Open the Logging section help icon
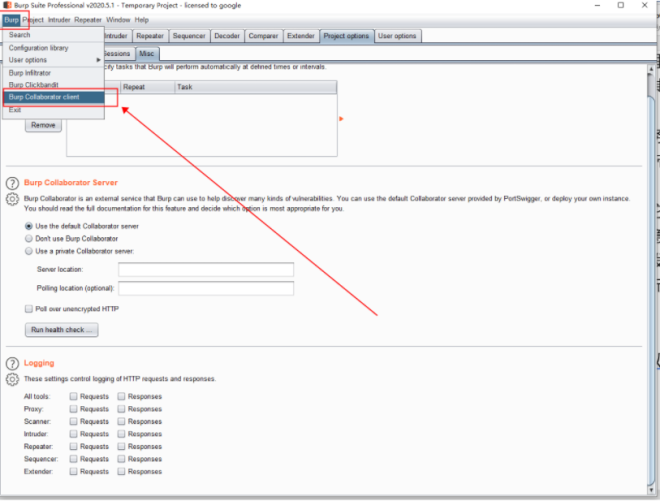660x501 pixels. pos(13,363)
